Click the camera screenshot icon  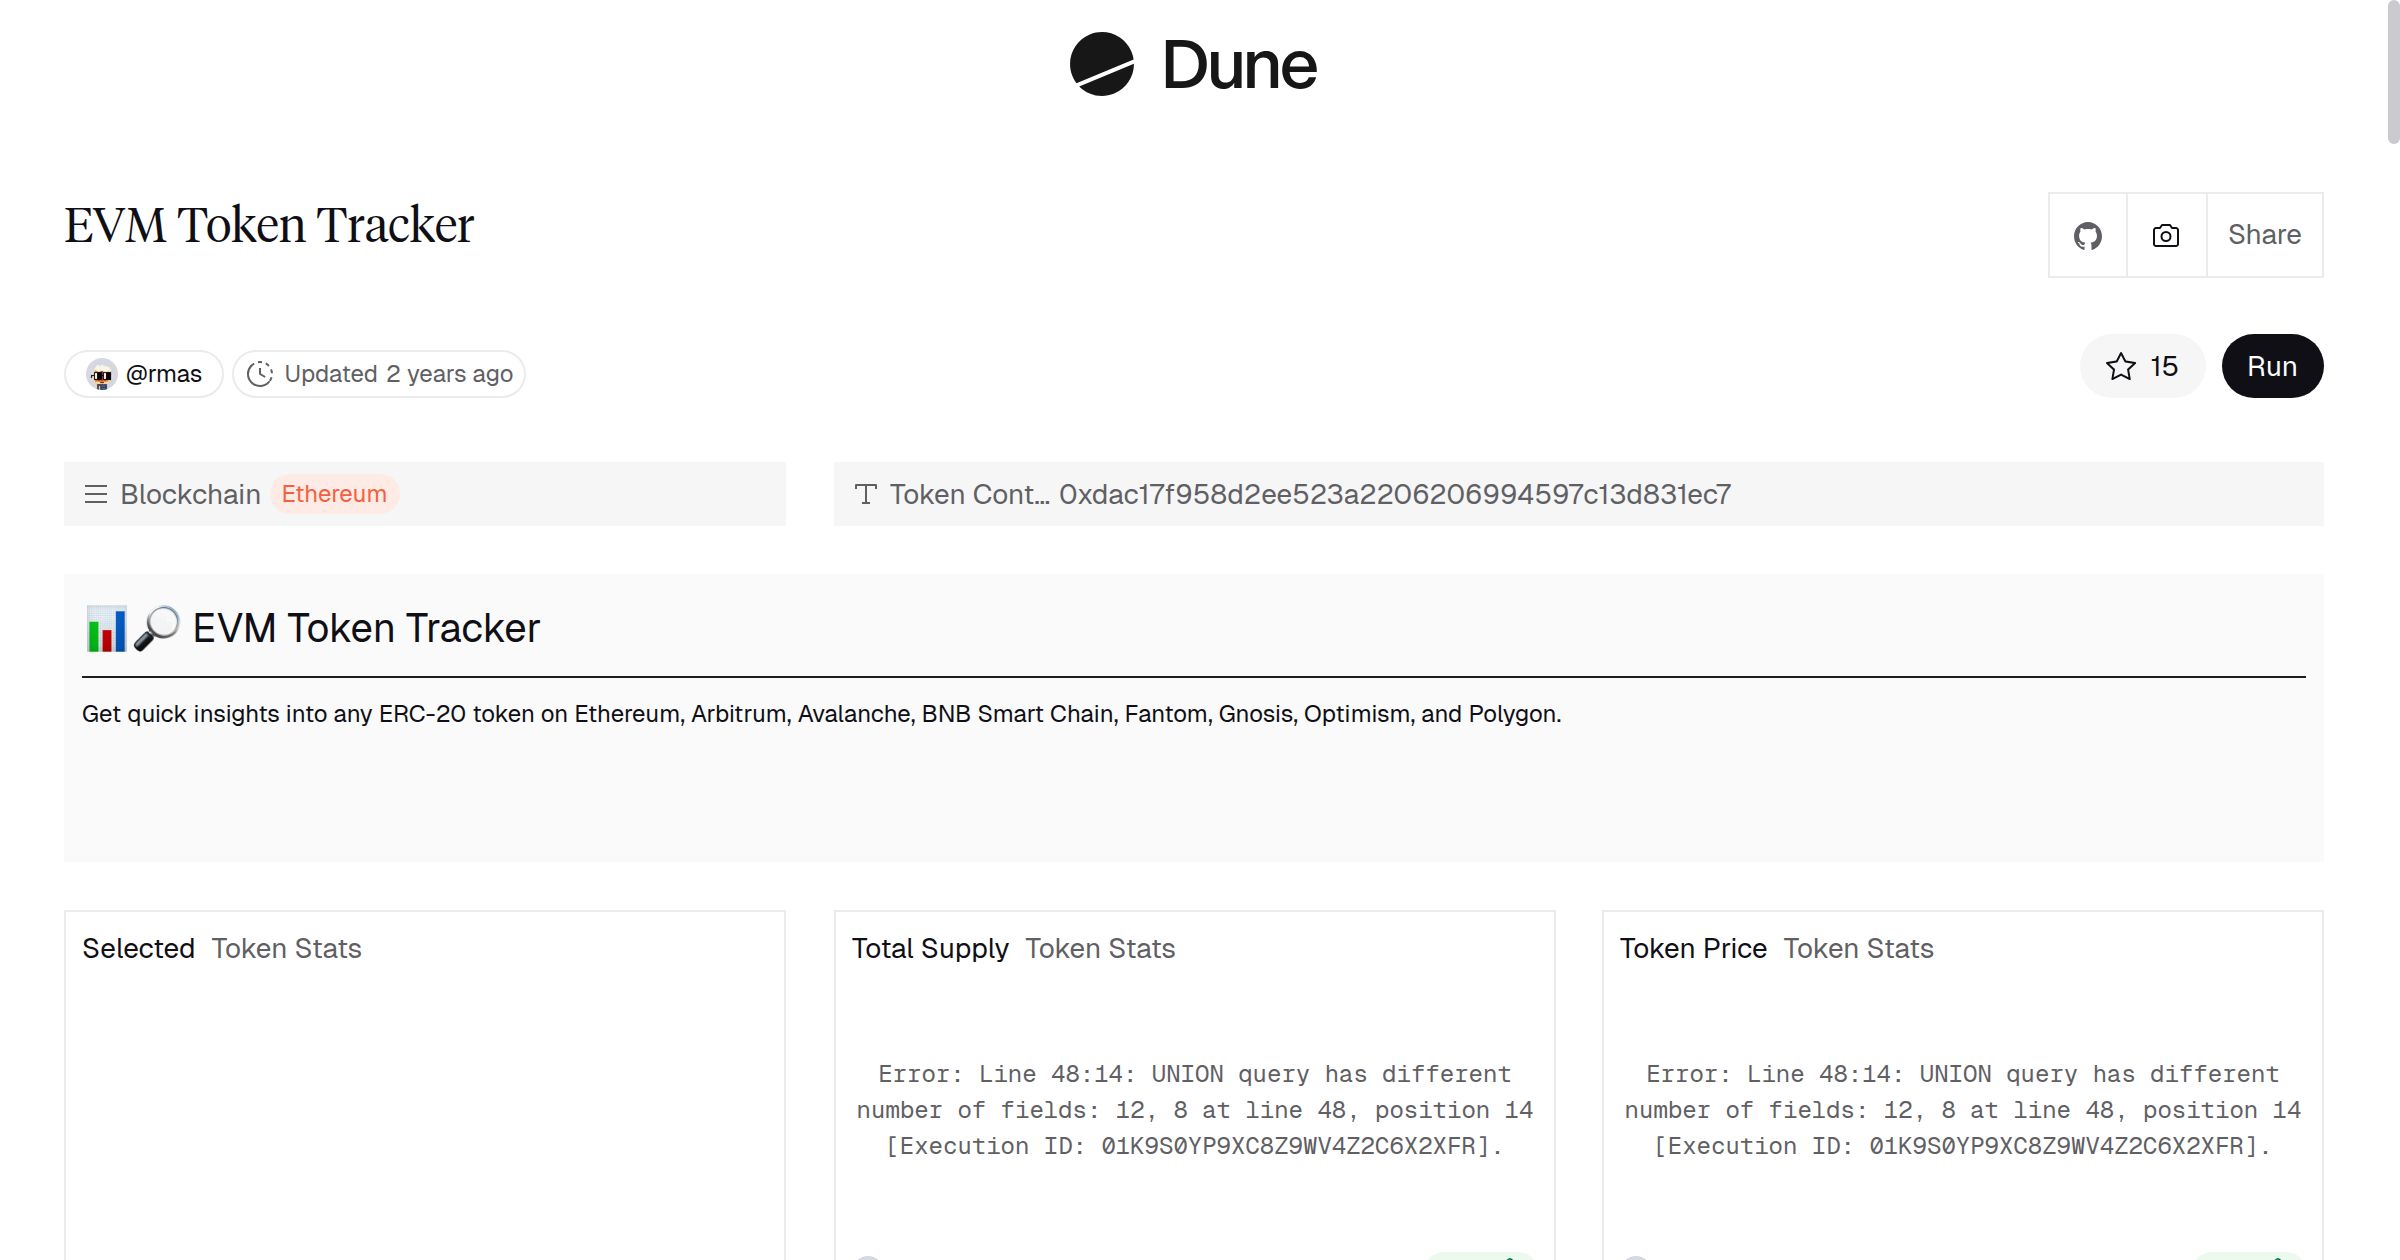(x=2165, y=236)
